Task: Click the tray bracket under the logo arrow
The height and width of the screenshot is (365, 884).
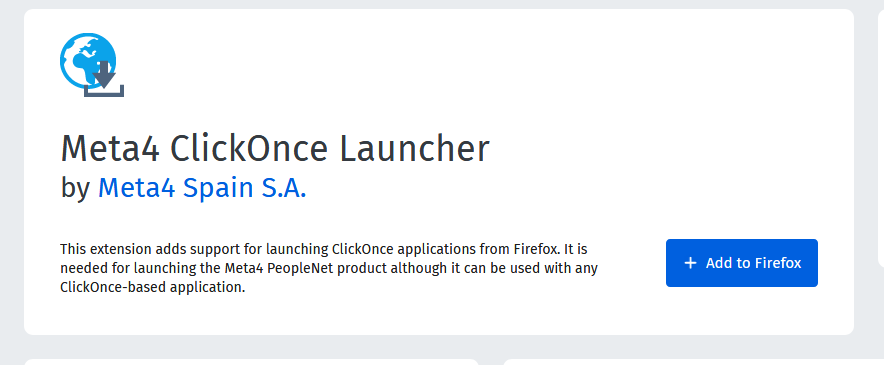Action: click(x=104, y=91)
